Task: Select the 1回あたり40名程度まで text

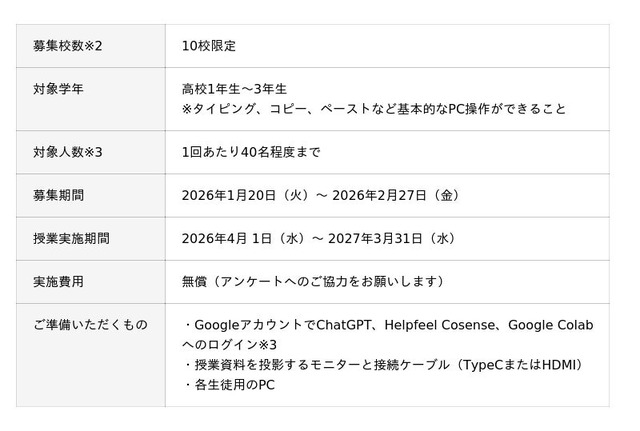Action: coord(250,152)
